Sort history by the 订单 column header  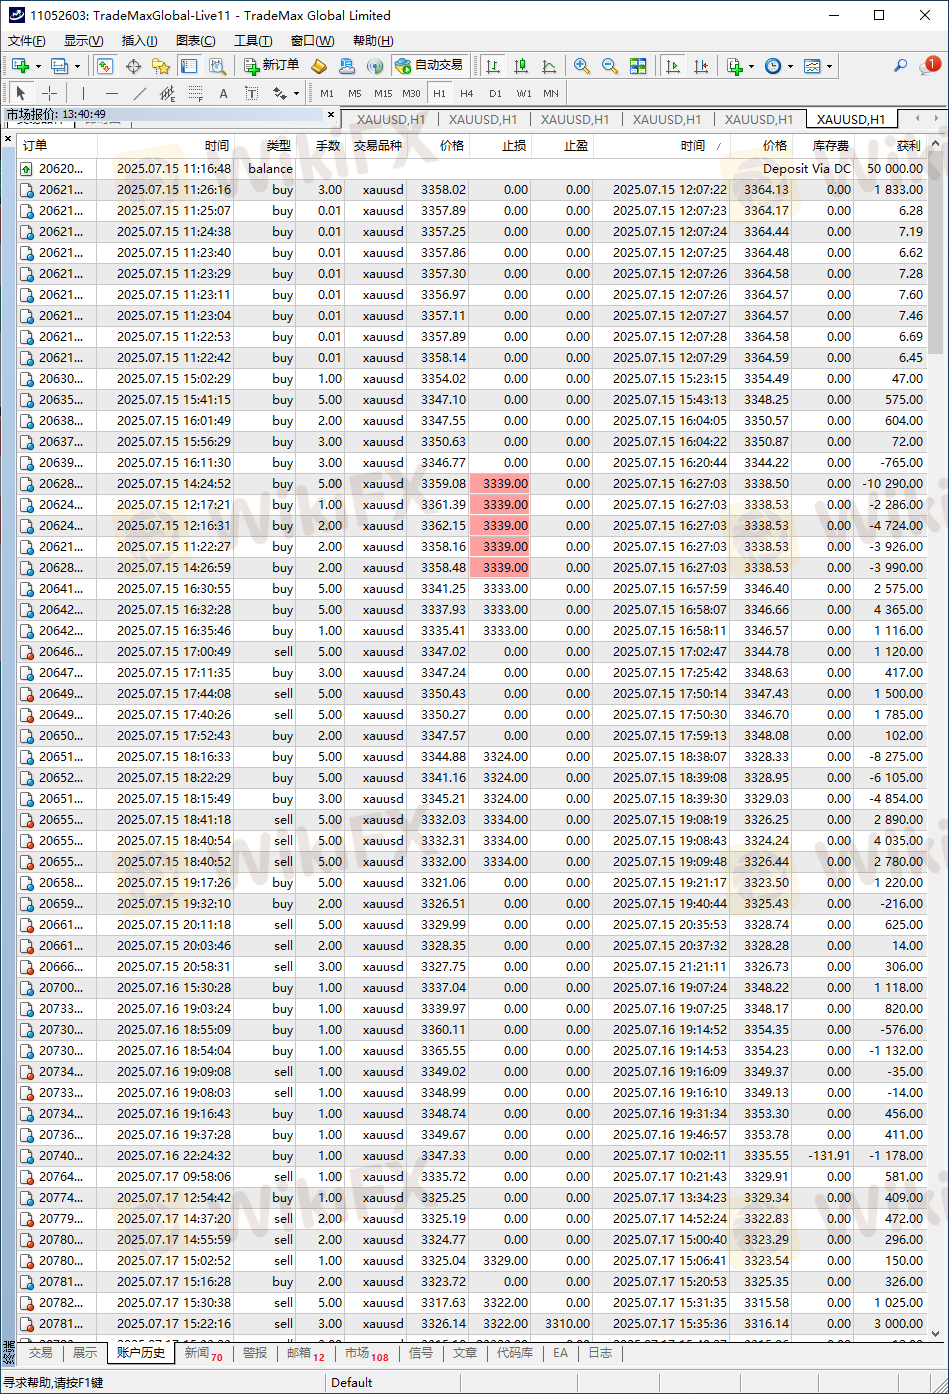point(57,145)
